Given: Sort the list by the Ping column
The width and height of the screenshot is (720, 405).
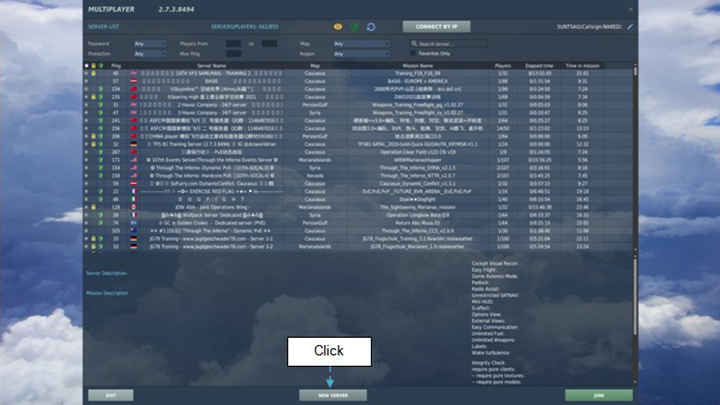Looking at the screenshot, I should (x=116, y=66).
